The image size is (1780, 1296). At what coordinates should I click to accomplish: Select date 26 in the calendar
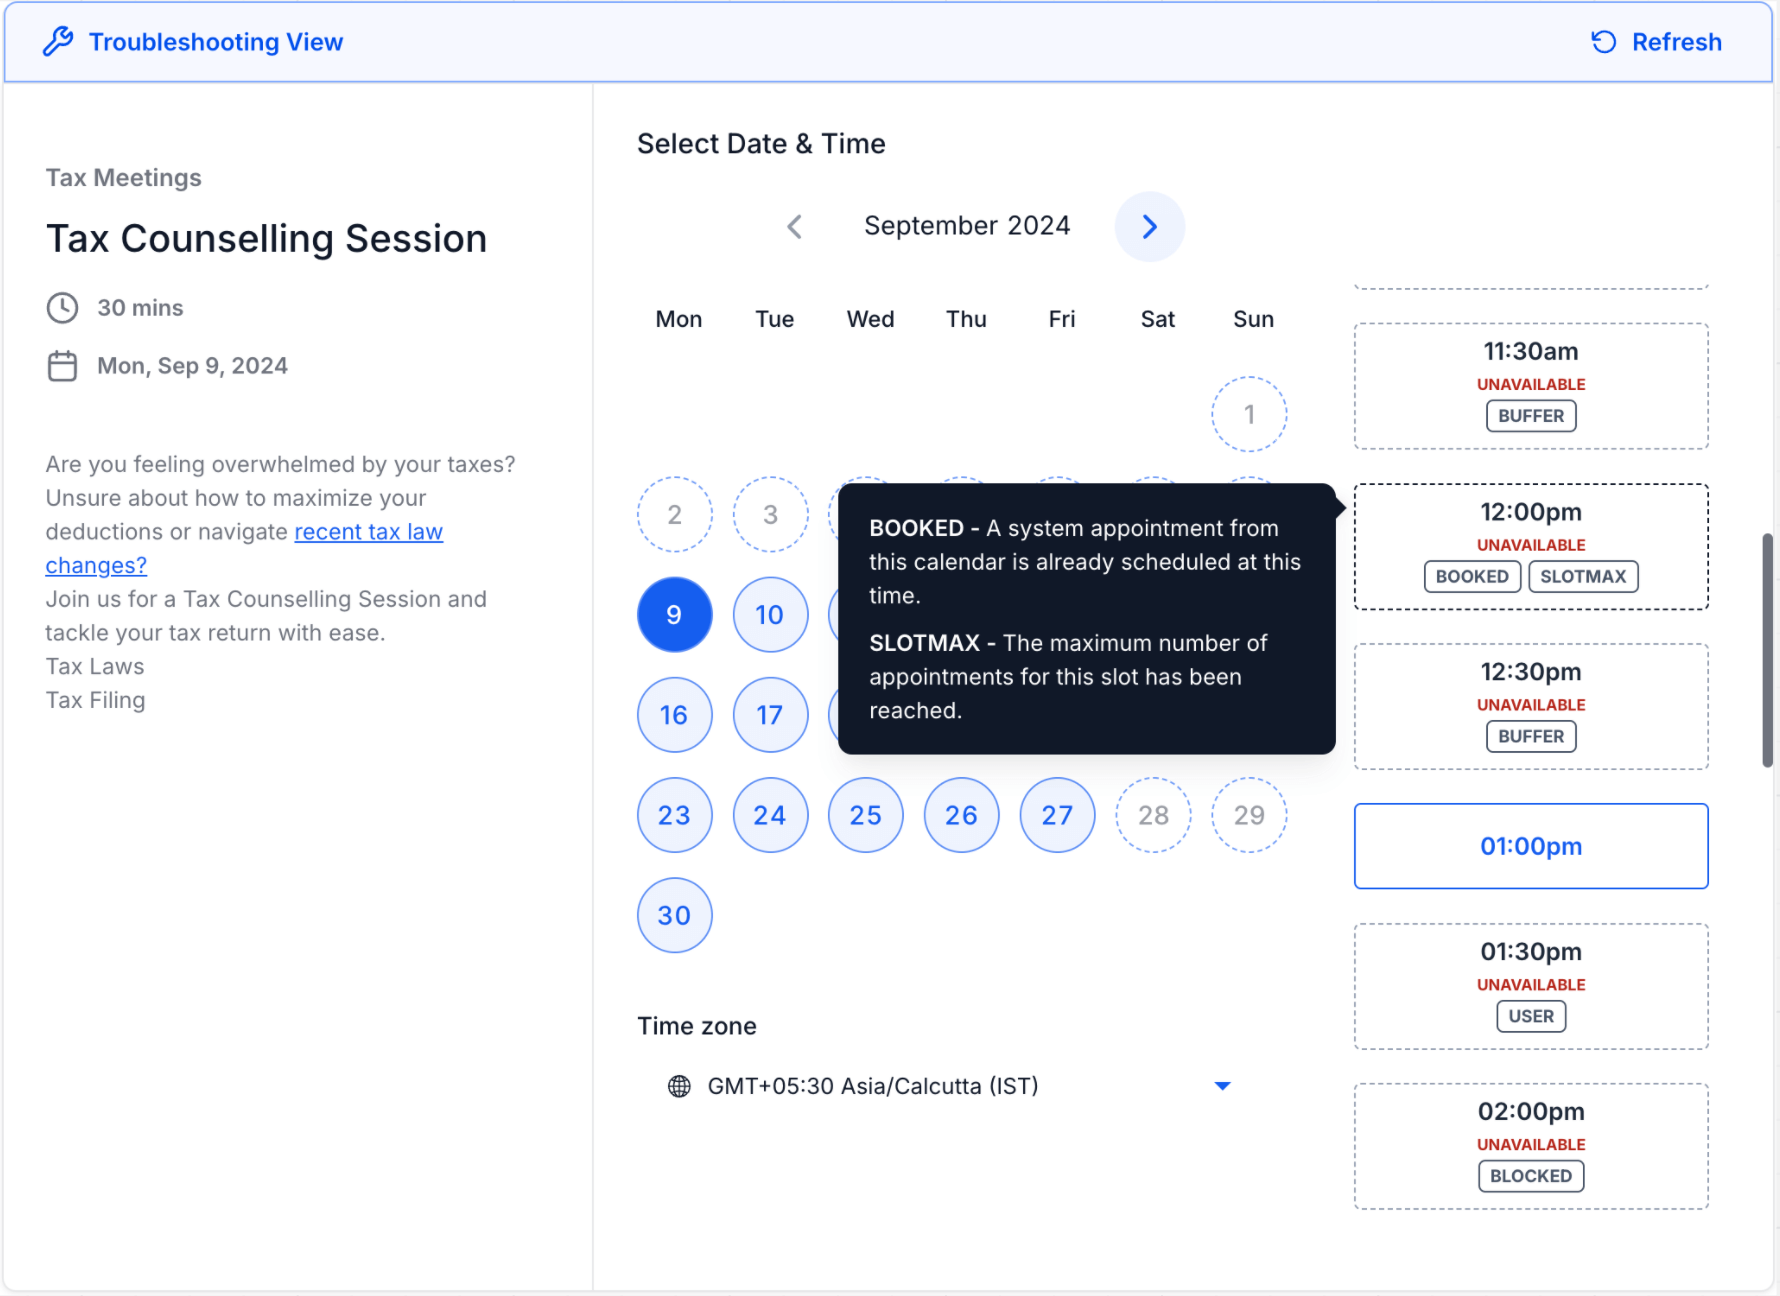tap(962, 815)
